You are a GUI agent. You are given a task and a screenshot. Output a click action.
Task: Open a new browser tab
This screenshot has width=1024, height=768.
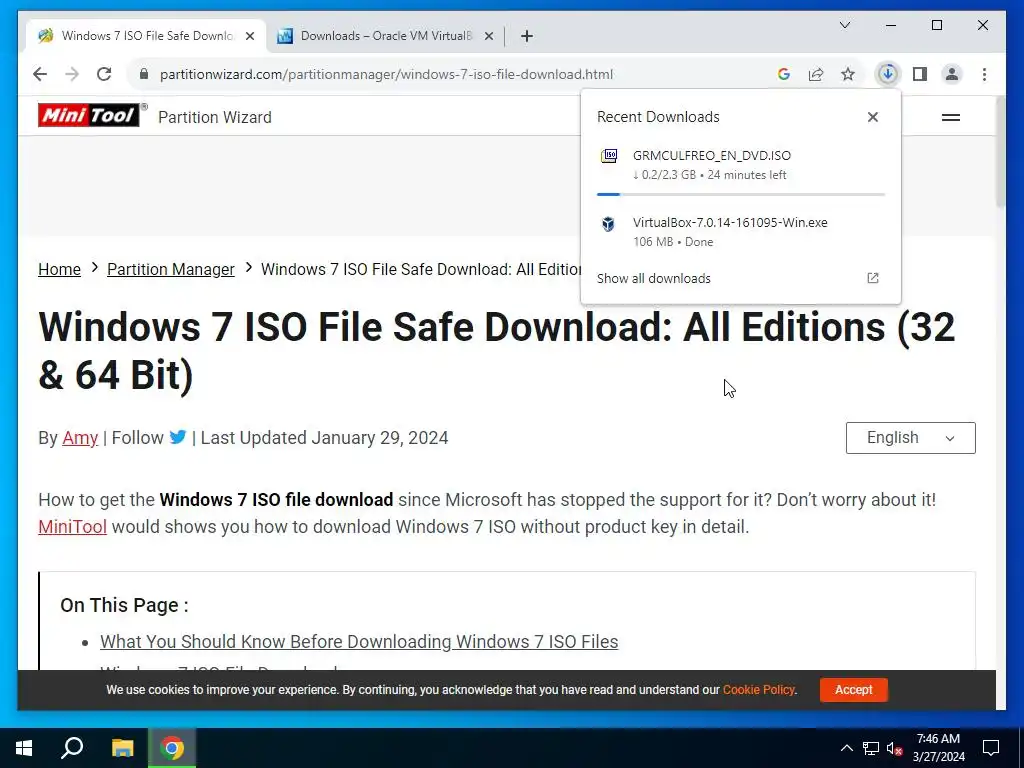527,36
